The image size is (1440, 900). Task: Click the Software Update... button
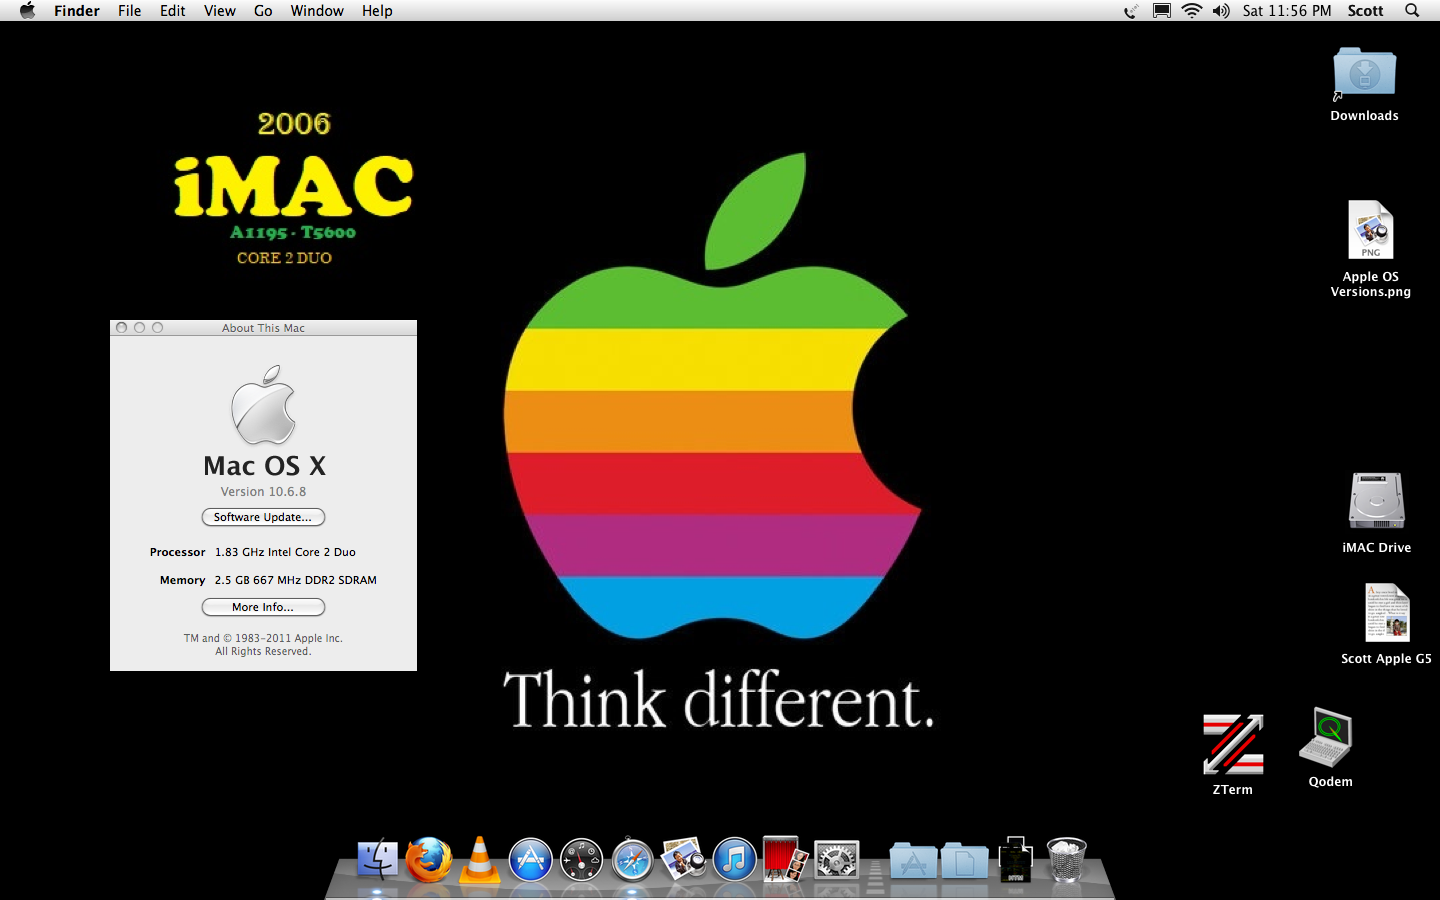tap(263, 517)
